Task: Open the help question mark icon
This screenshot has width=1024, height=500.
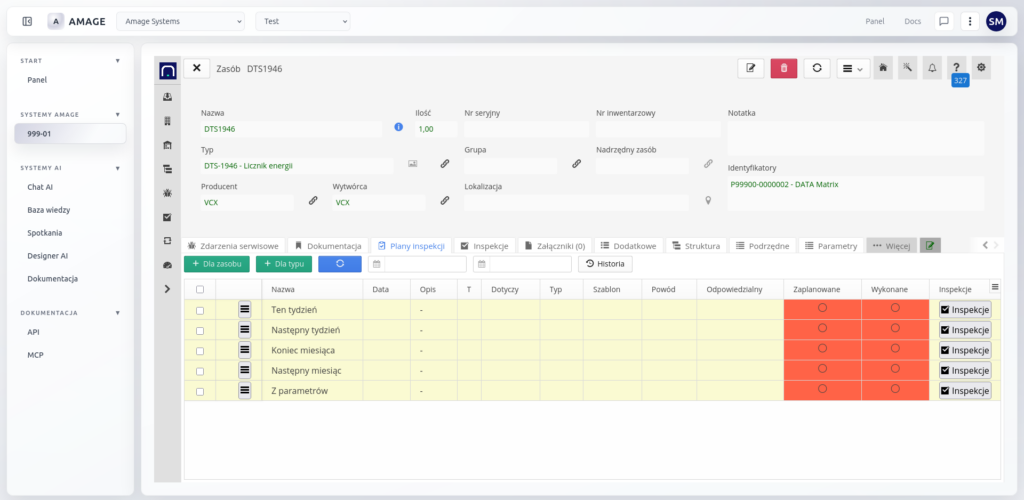Action: 957,68
